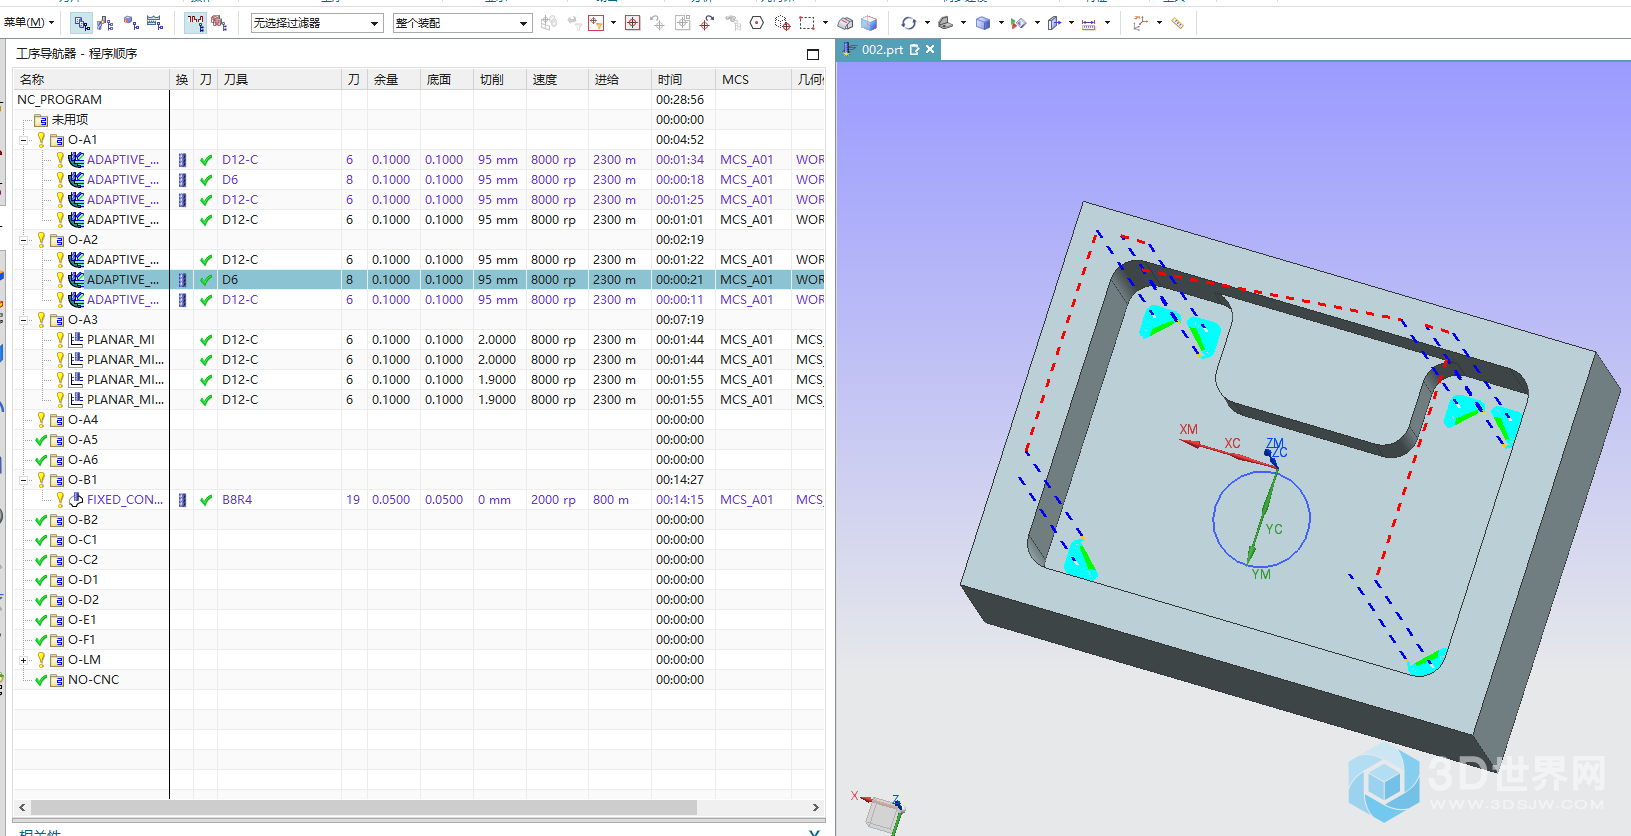The image size is (1631, 836).
Task: Click the snap point crosshair icon
Action: [633, 22]
